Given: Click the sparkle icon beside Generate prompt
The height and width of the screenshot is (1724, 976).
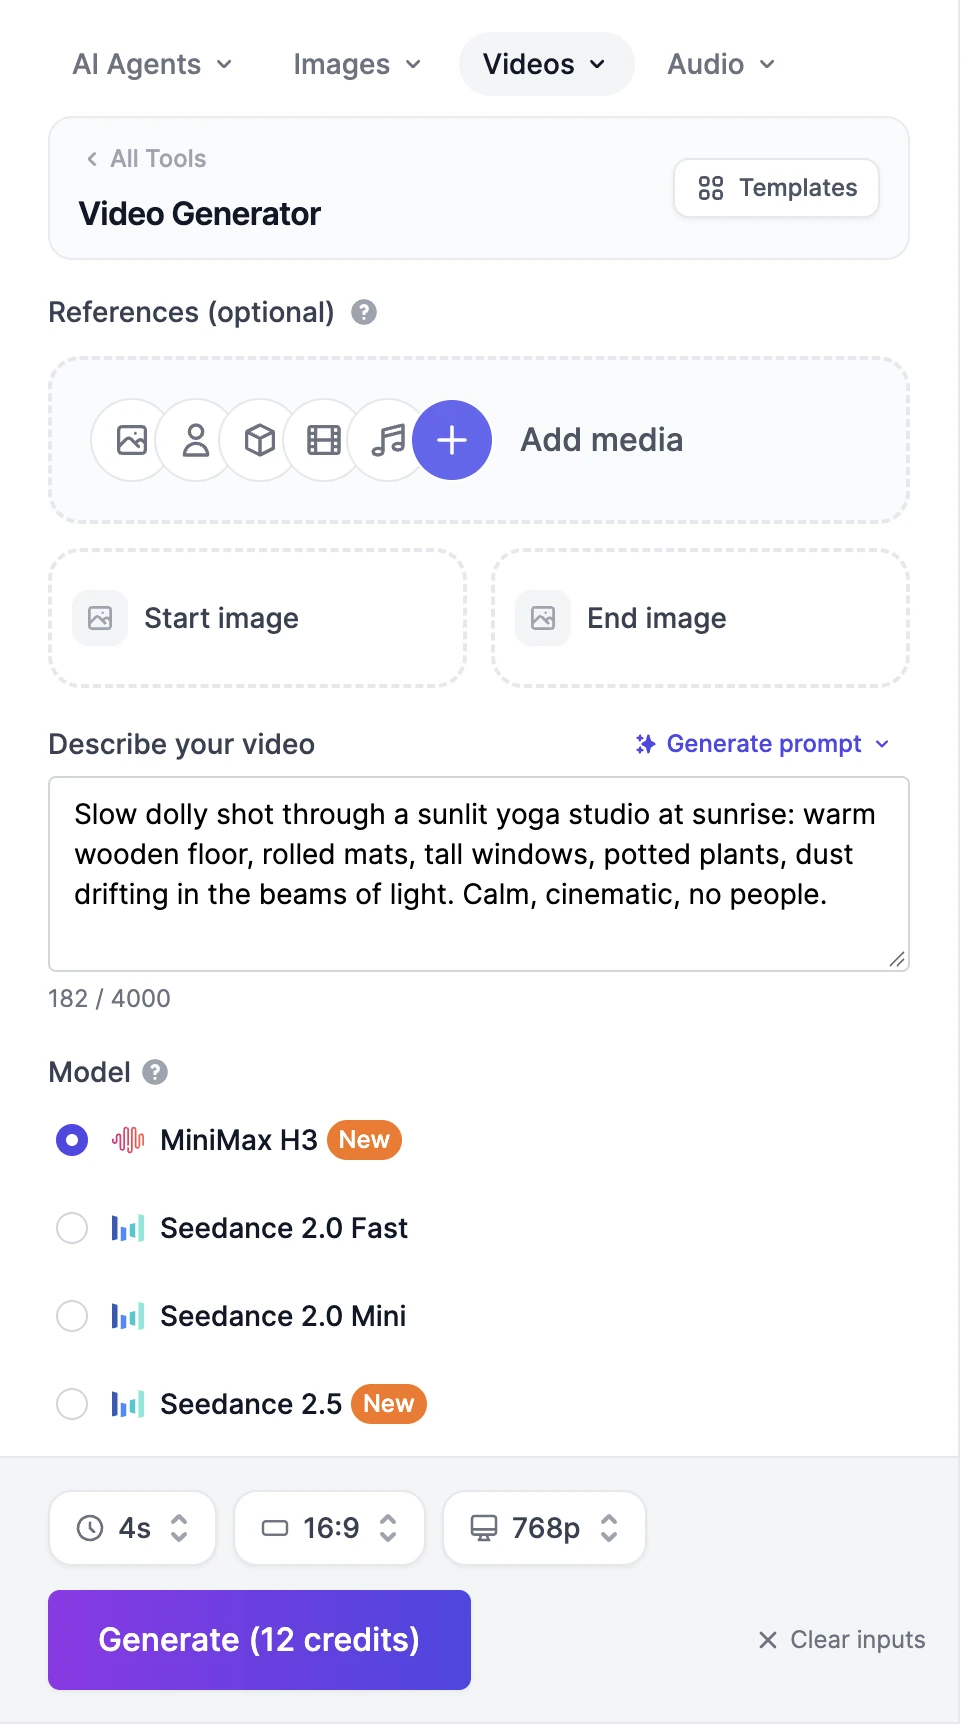Looking at the screenshot, I should click(646, 744).
